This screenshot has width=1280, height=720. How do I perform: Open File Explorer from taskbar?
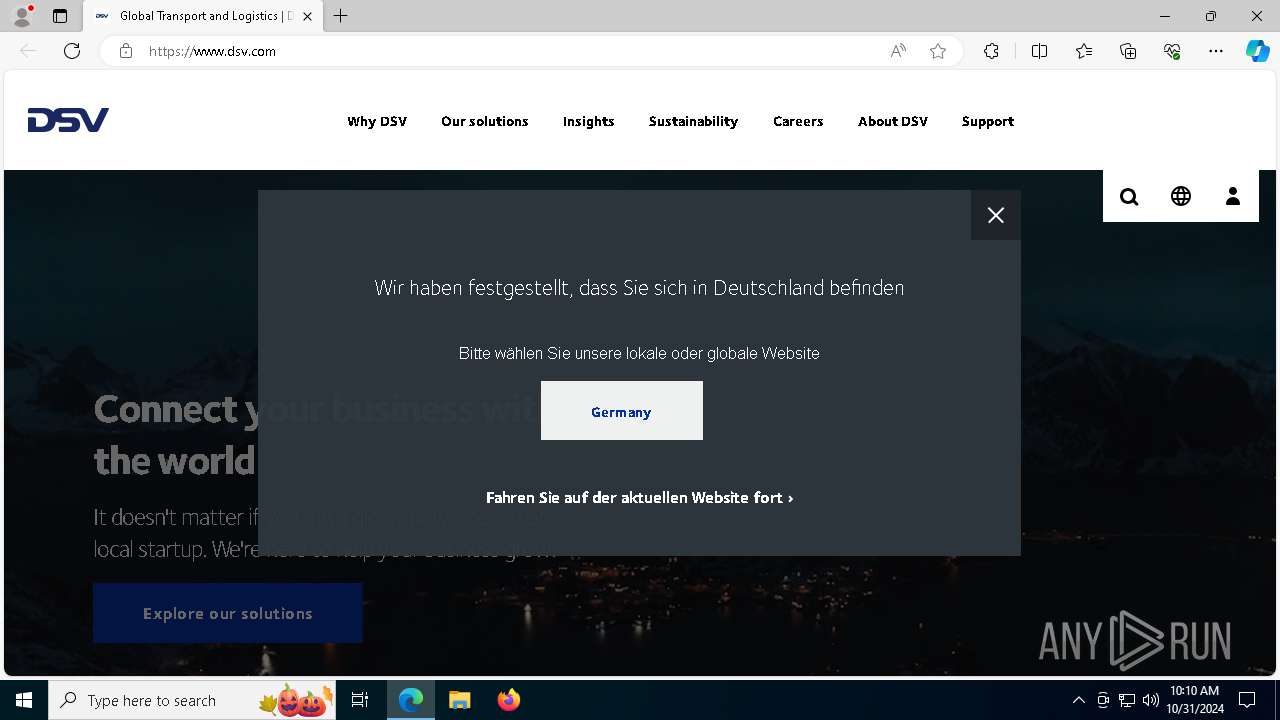[460, 700]
